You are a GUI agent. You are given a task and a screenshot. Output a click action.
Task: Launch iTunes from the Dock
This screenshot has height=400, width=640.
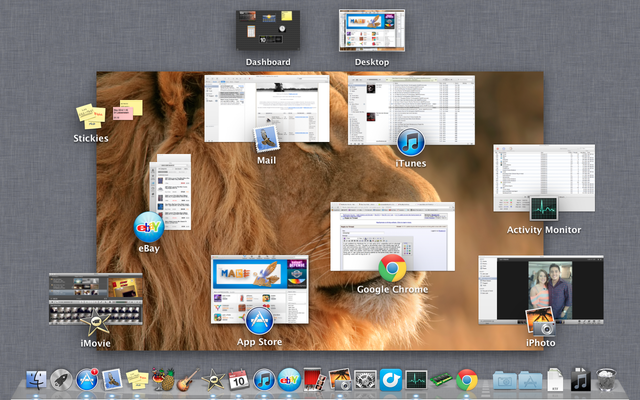[x=264, y=380]
